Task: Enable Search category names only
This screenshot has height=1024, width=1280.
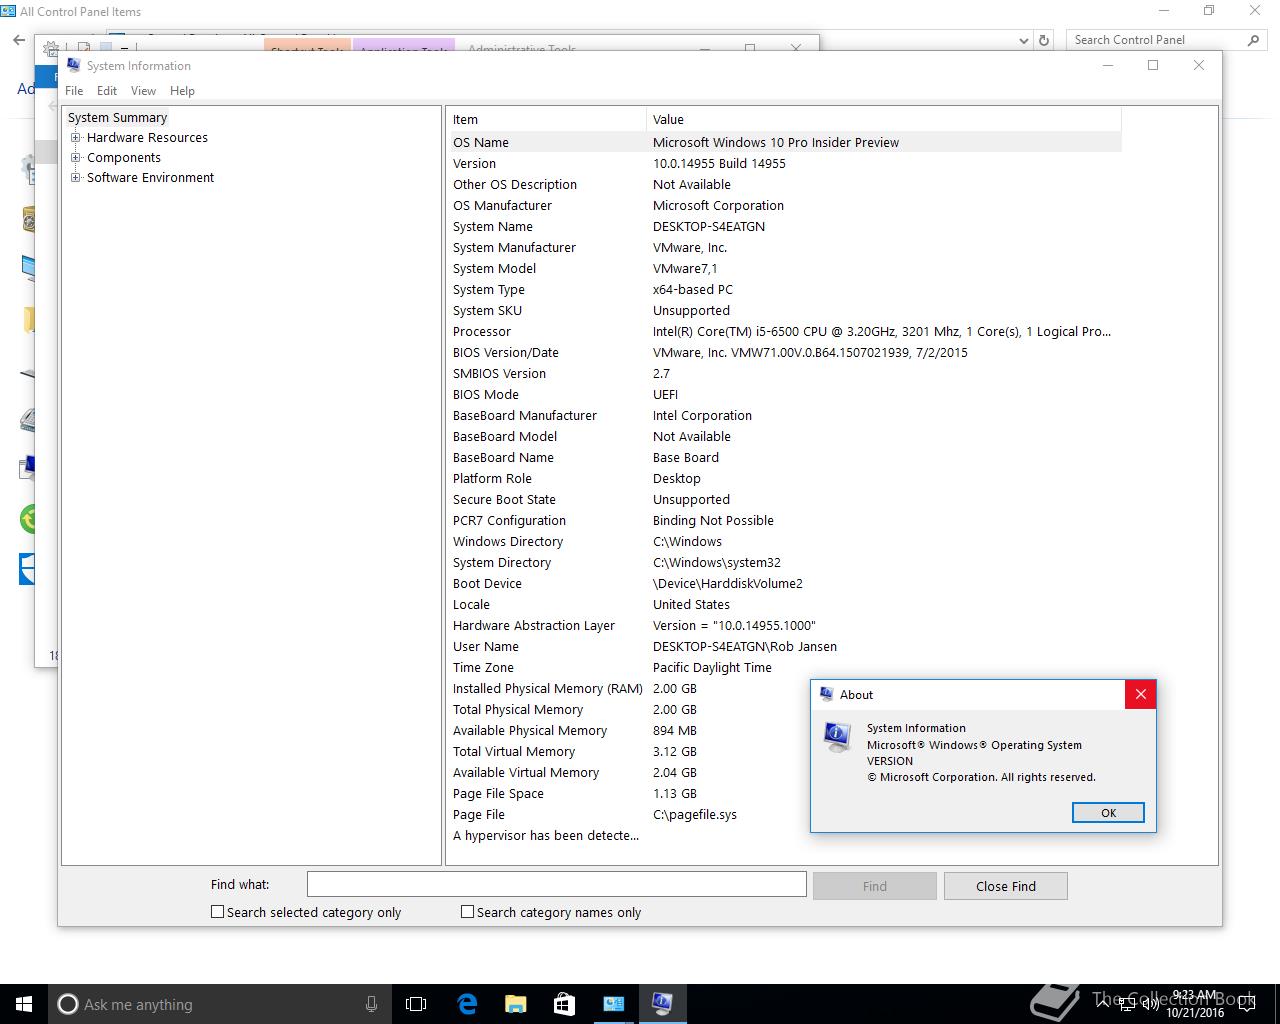Action: pos(467,912)
